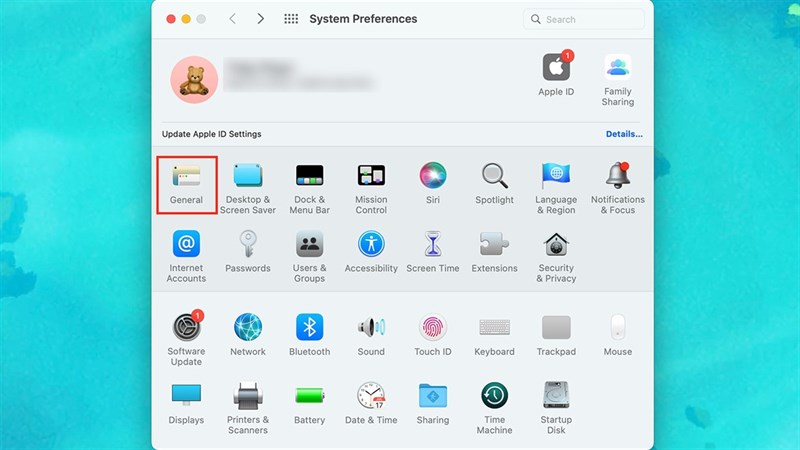Image resolution: width=800 pixels, height=450 pixels.
Task: Open Accessibility preferences
Action: coord(371,252)
